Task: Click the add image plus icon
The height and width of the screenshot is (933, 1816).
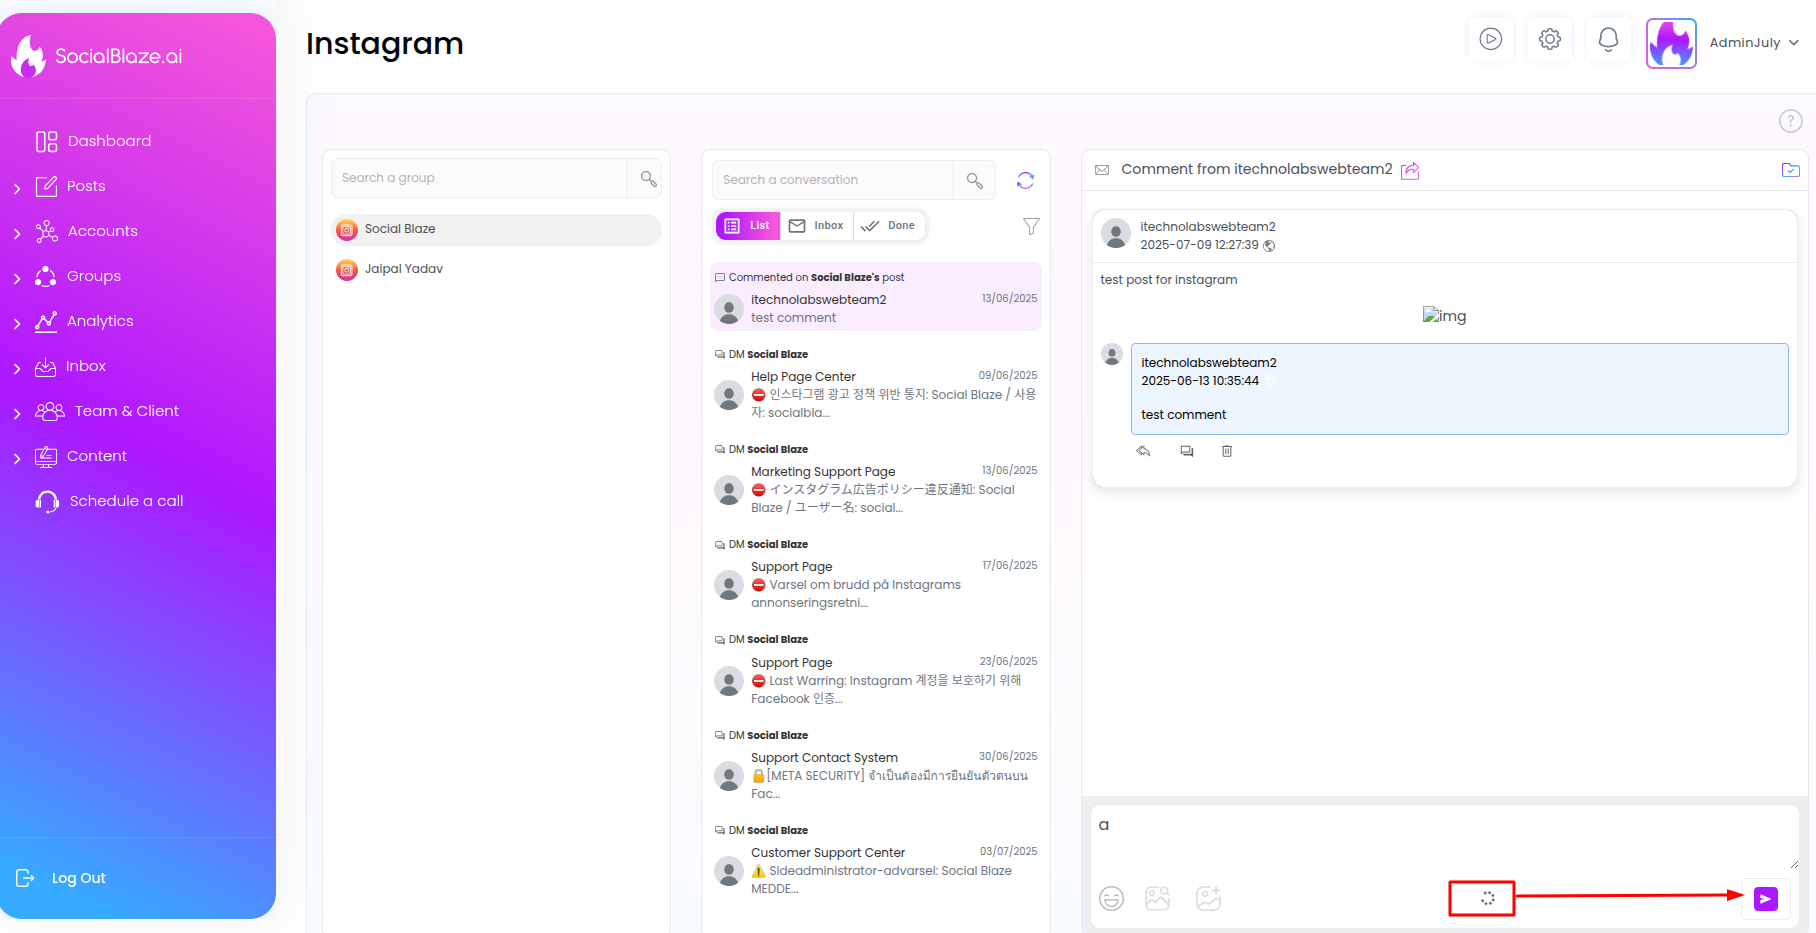Action: (x=1209, y=898)
